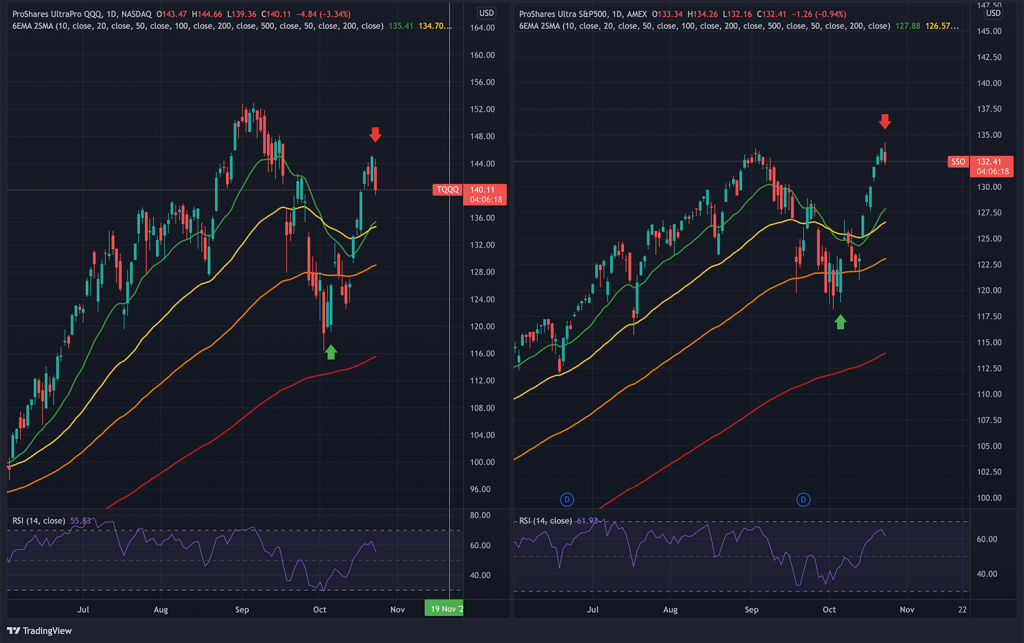Click Jul label on TQQQ time axis
Viewport: 1024px width, 643px height.
(x=83, y=610)
